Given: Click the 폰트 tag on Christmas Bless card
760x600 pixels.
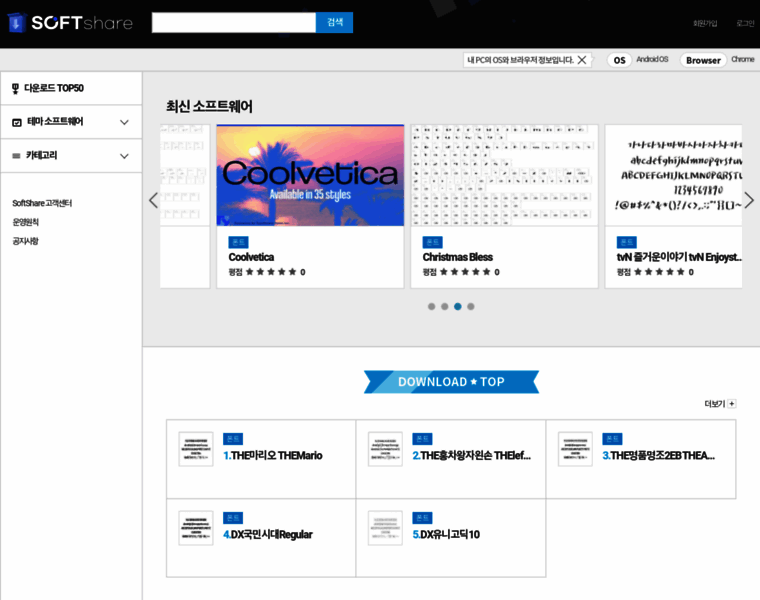Looking at the screenshot, I should [432, 242].
